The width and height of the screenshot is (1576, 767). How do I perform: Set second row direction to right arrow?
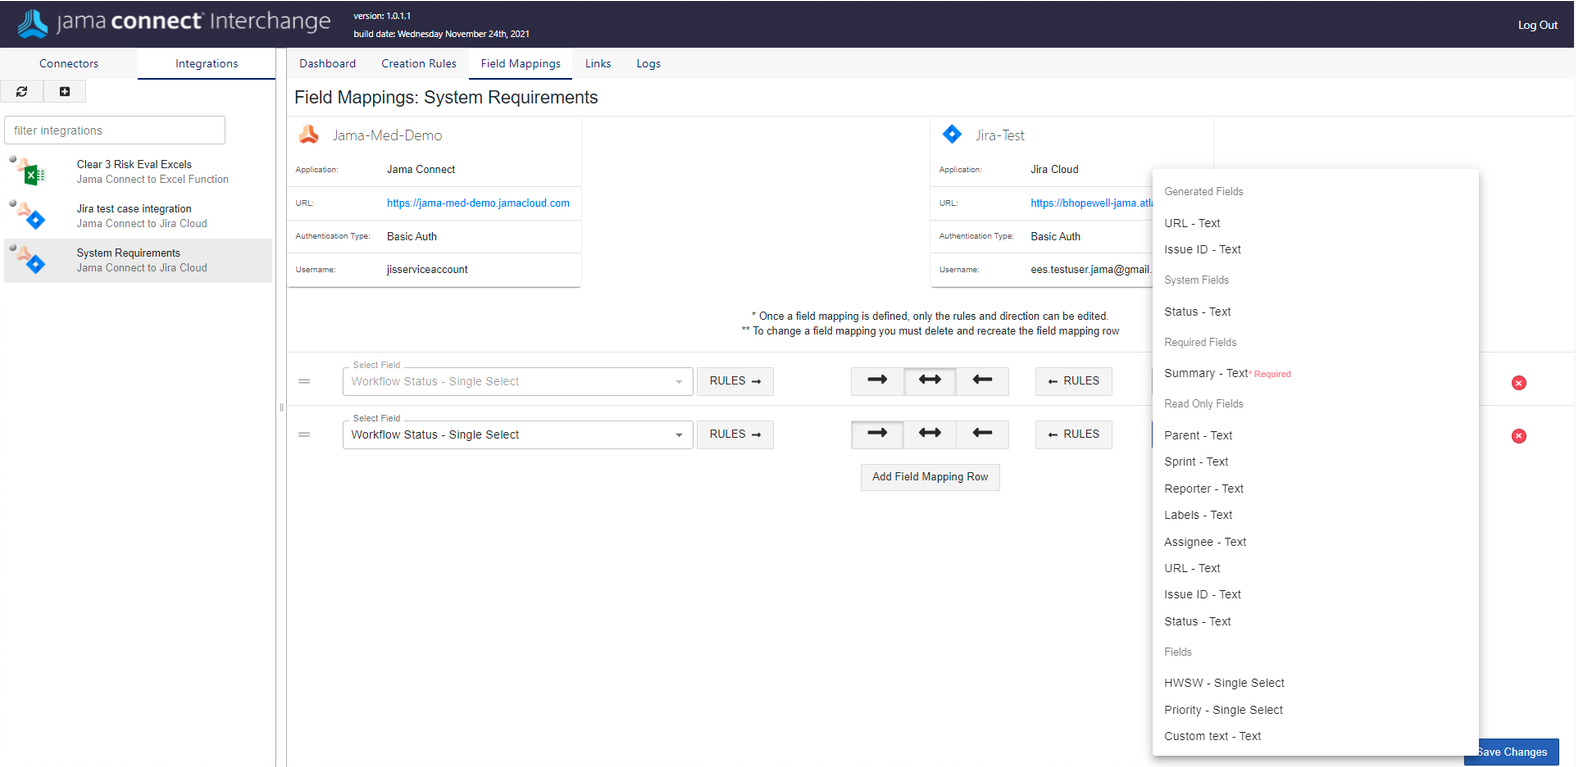pyautogui.click(x=877, y=434)
